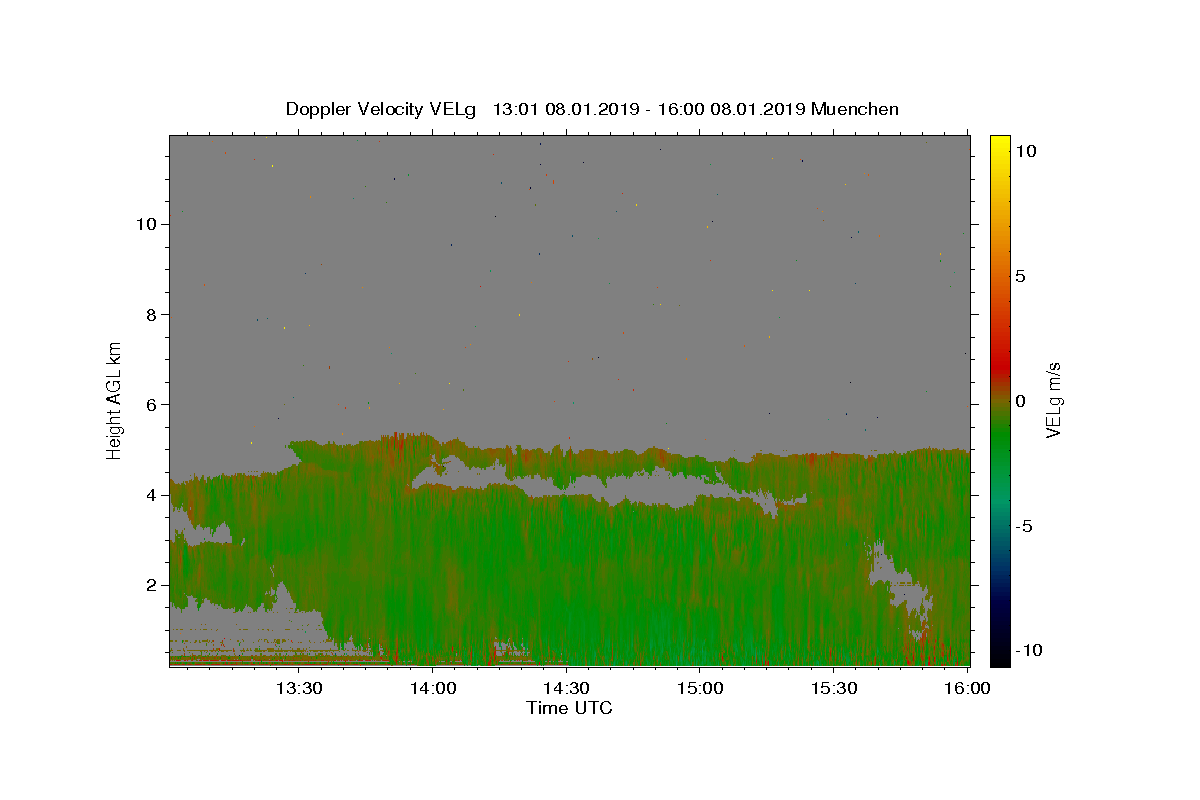
Task: Click the yellow top of the colorbar
Action: click(1000, 145)
